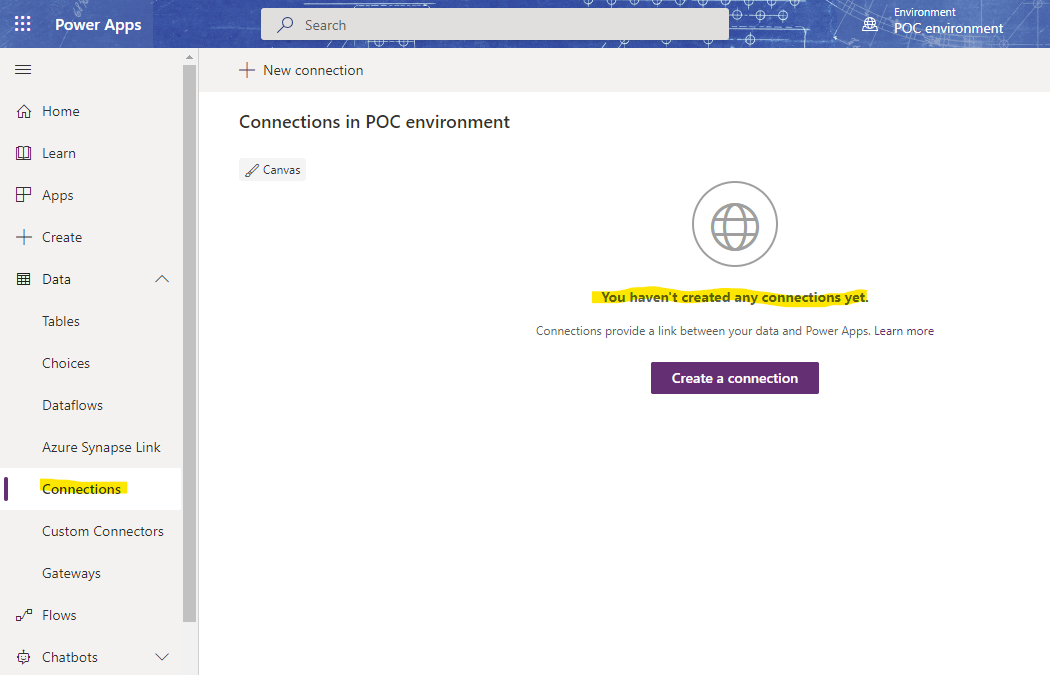Collapse the Data section chevron
This screenshot has width=1050, height=675.
pyautogui.click(x=161, y=278)
